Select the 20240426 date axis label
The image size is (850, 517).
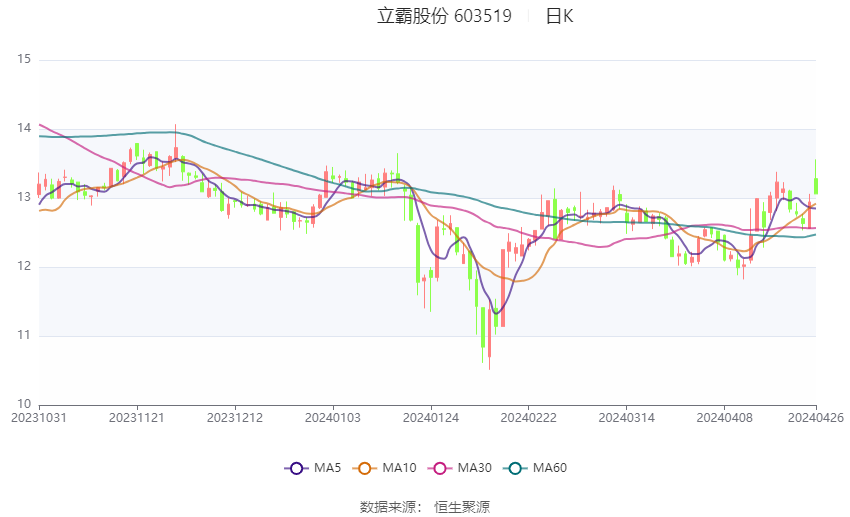(816, 418)
